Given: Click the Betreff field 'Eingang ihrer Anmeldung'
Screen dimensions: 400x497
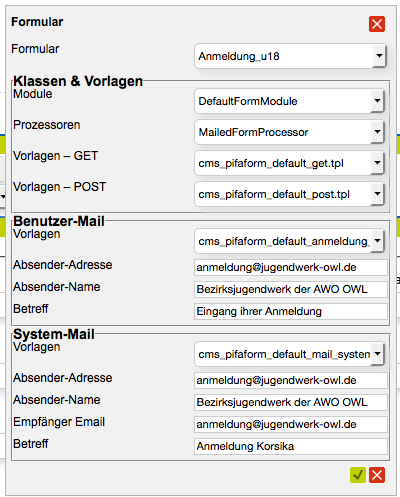Looking at the screenshot, I should click(x=291, y=311).
